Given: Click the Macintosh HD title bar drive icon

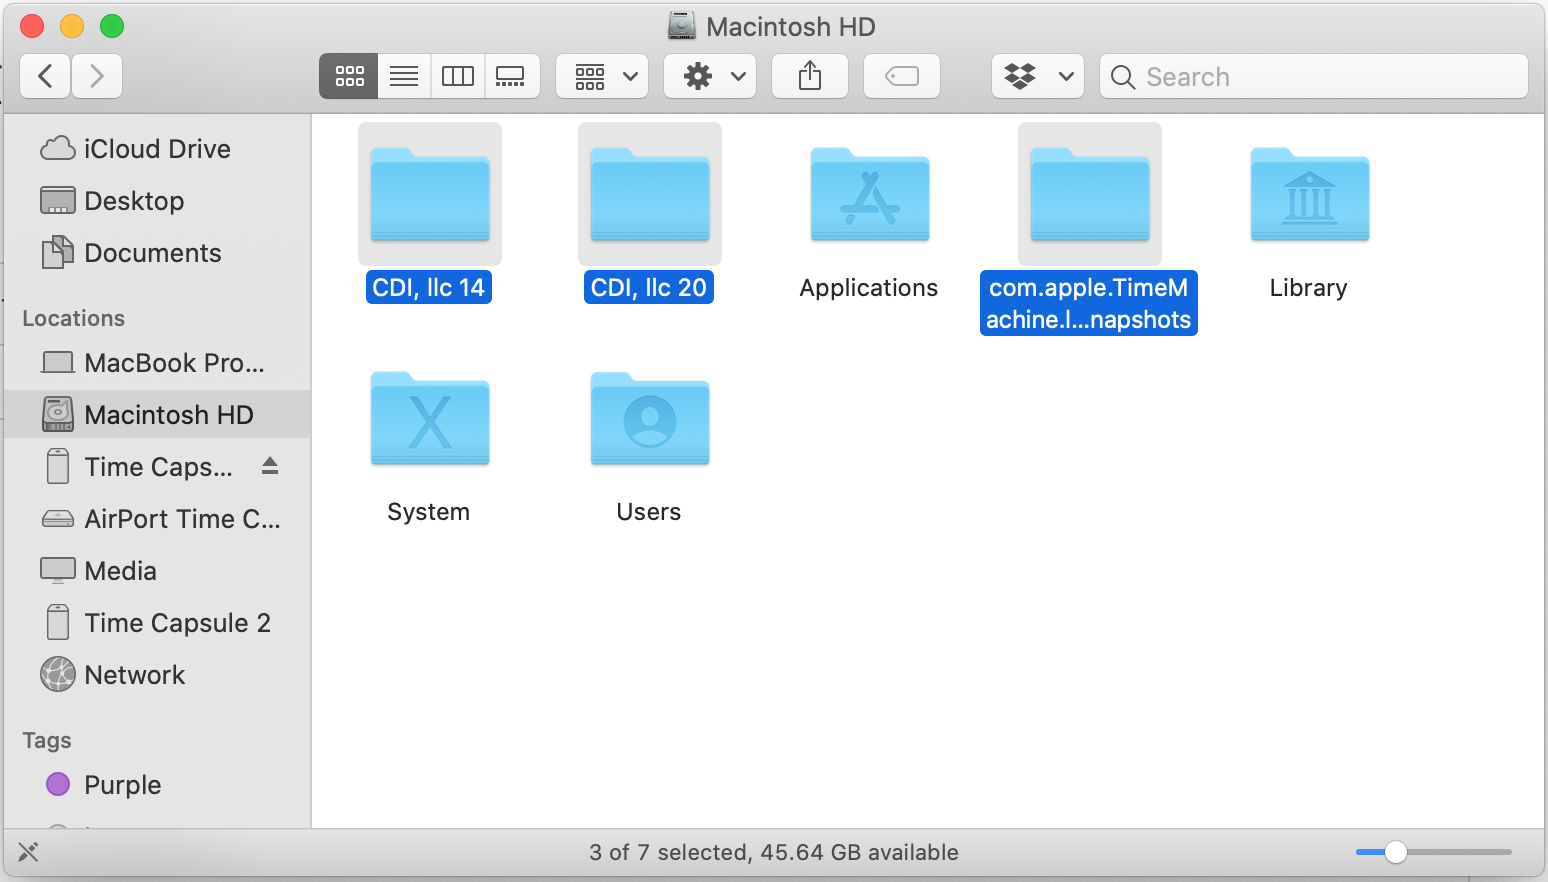Looking at the screenshot, I should (x=682, y=26).
